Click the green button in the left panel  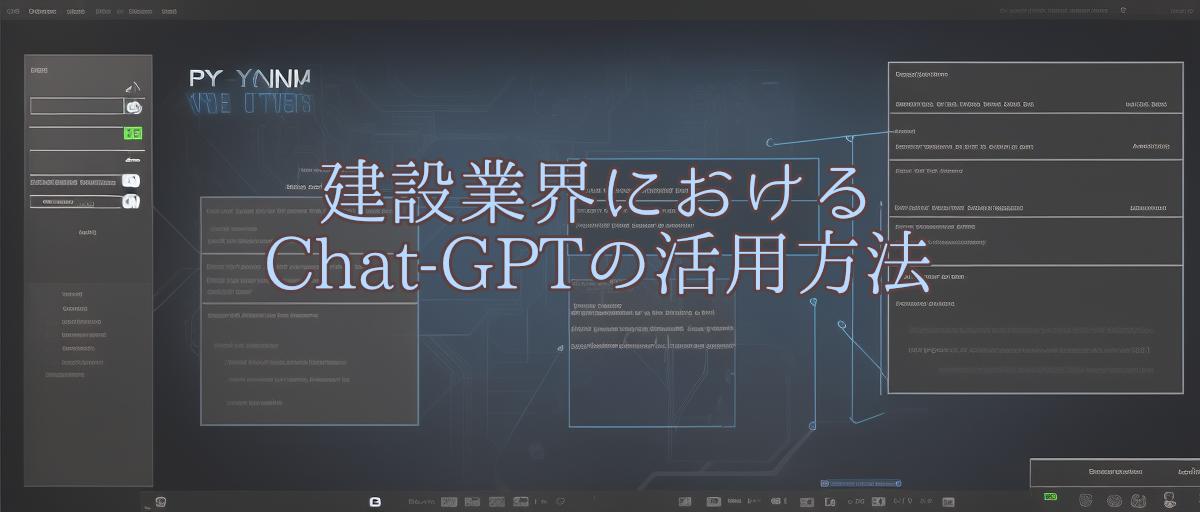pyautogui.click(x=133, y=133)
